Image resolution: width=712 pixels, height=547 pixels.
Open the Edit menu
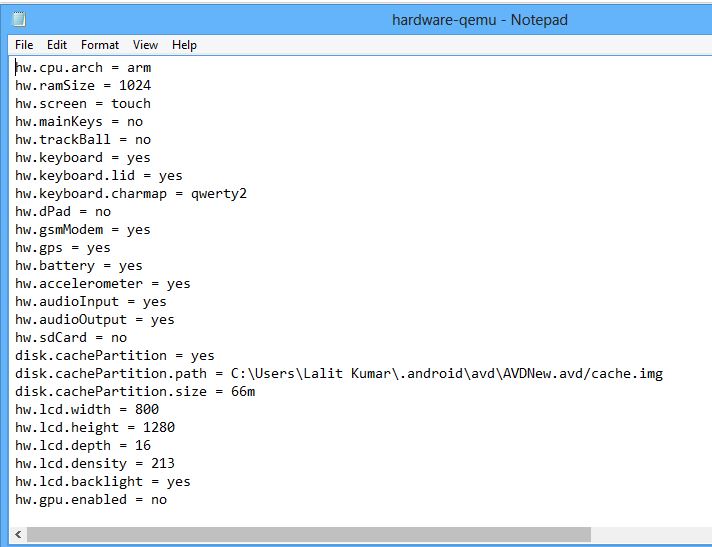pyautogui.click(x=57, y=45)
